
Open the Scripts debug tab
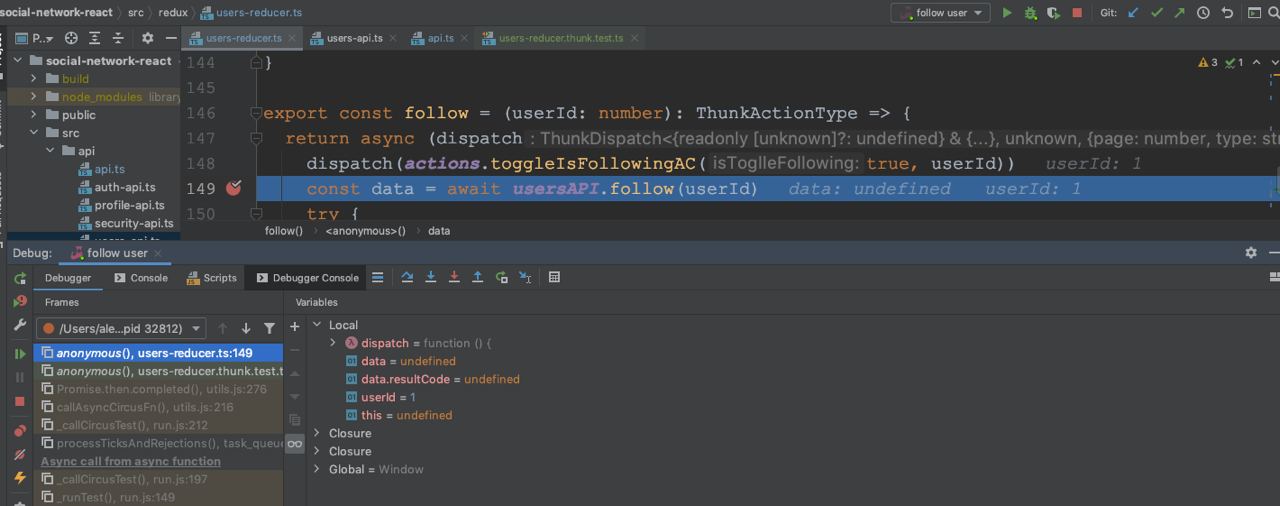click(x=212, y=278)
